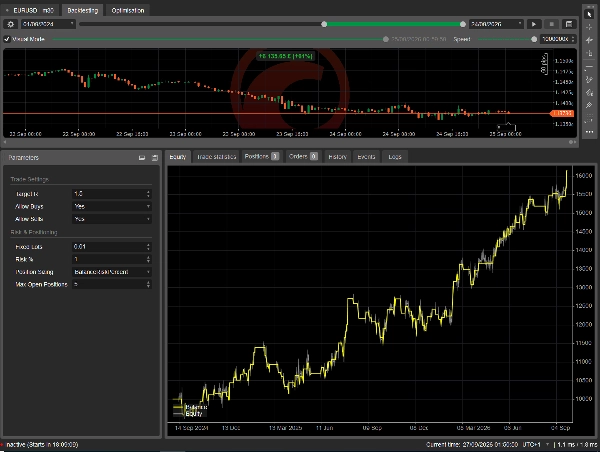
Task: Open the History tab
Action: pyautogui.click(x=338, y=157)
